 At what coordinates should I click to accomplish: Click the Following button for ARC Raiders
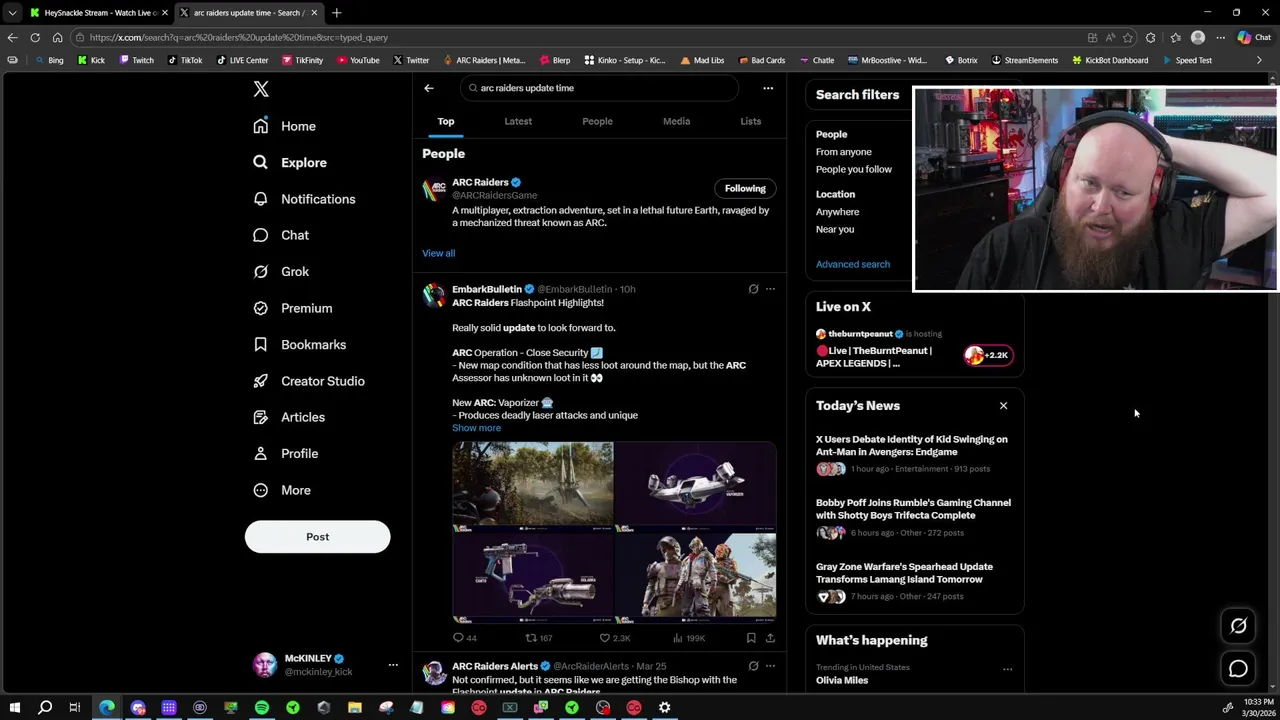point(745,188)
